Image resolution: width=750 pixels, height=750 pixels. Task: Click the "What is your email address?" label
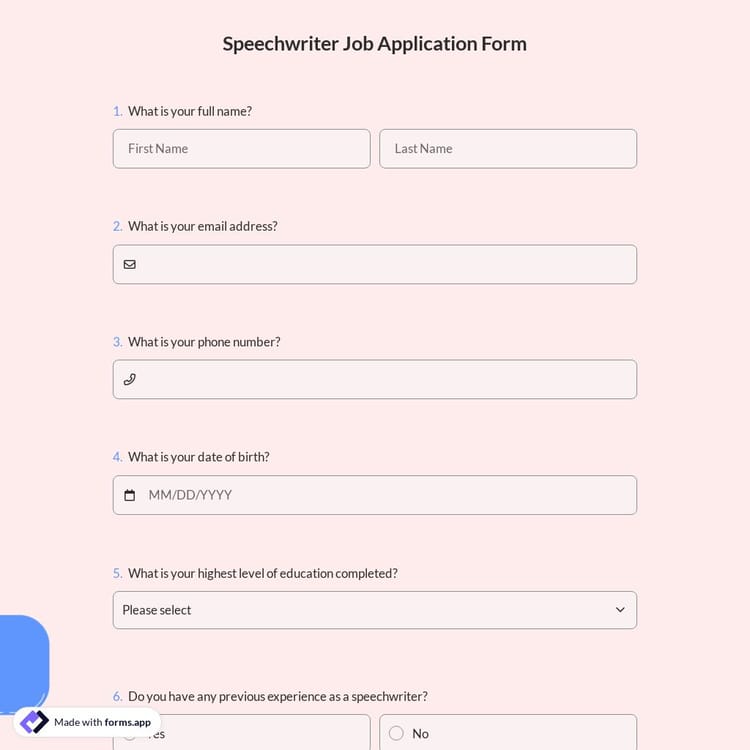[x=203, y=226]
